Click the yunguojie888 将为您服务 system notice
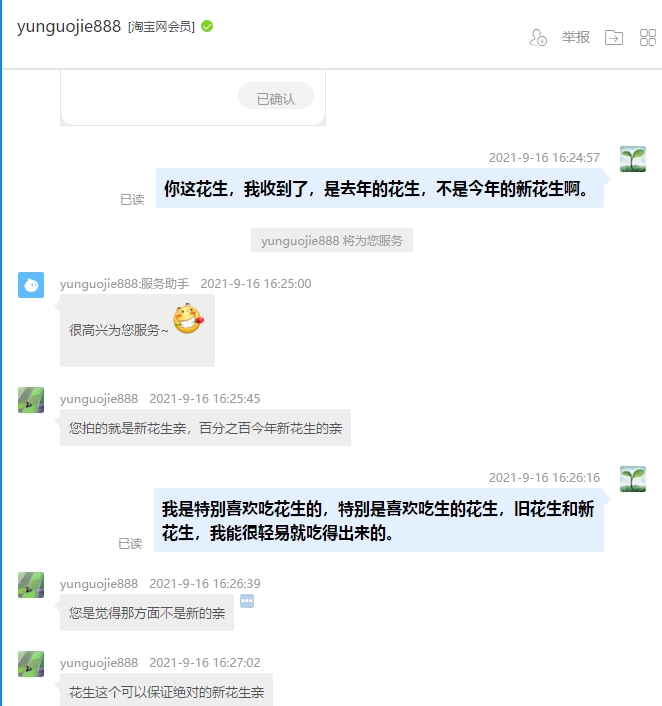The width and height of the screenshot is (662, 706). click(332, 240)
